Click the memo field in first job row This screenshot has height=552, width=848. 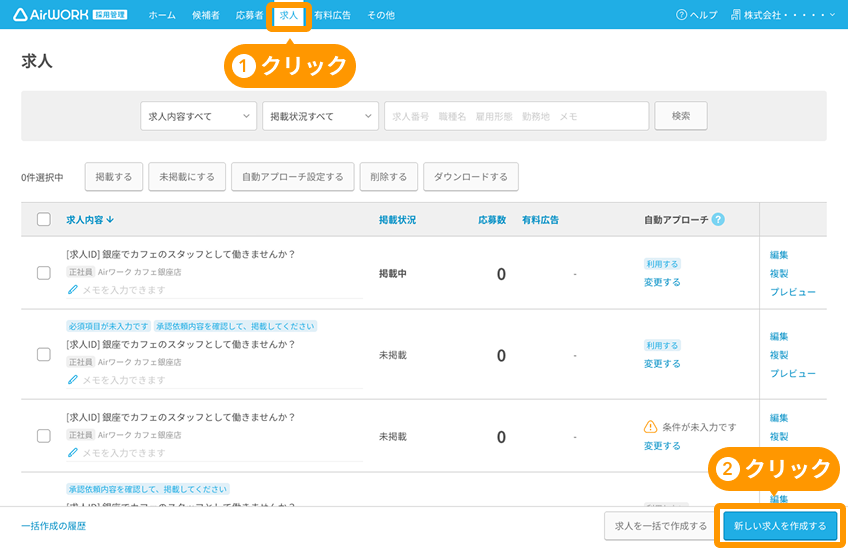214,290
